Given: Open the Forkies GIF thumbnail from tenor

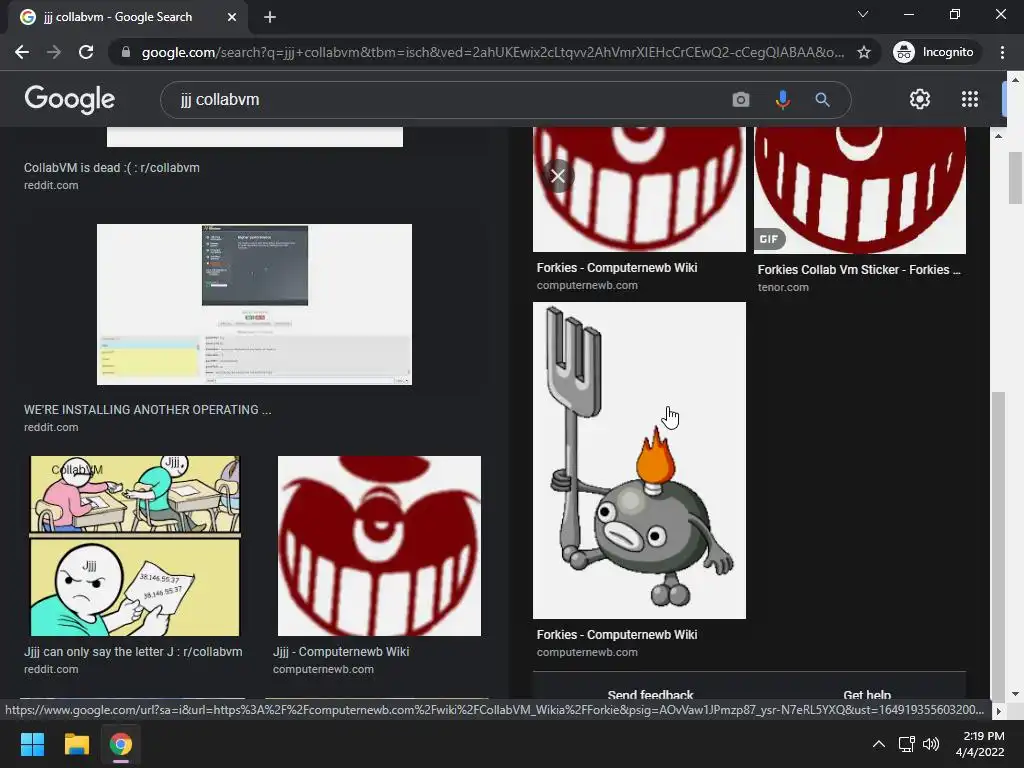Looking at the screenshot, I should coord(860,190).
